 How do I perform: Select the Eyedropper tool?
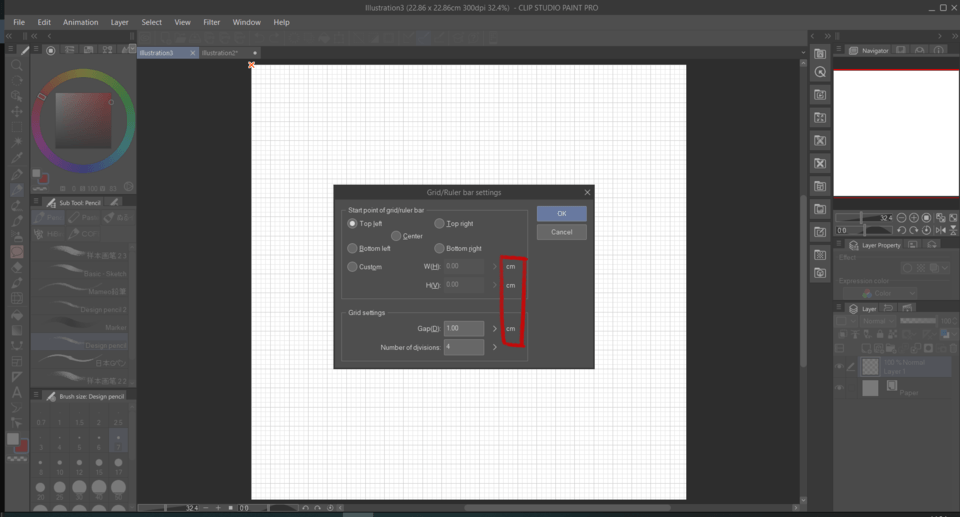[17, 158]
